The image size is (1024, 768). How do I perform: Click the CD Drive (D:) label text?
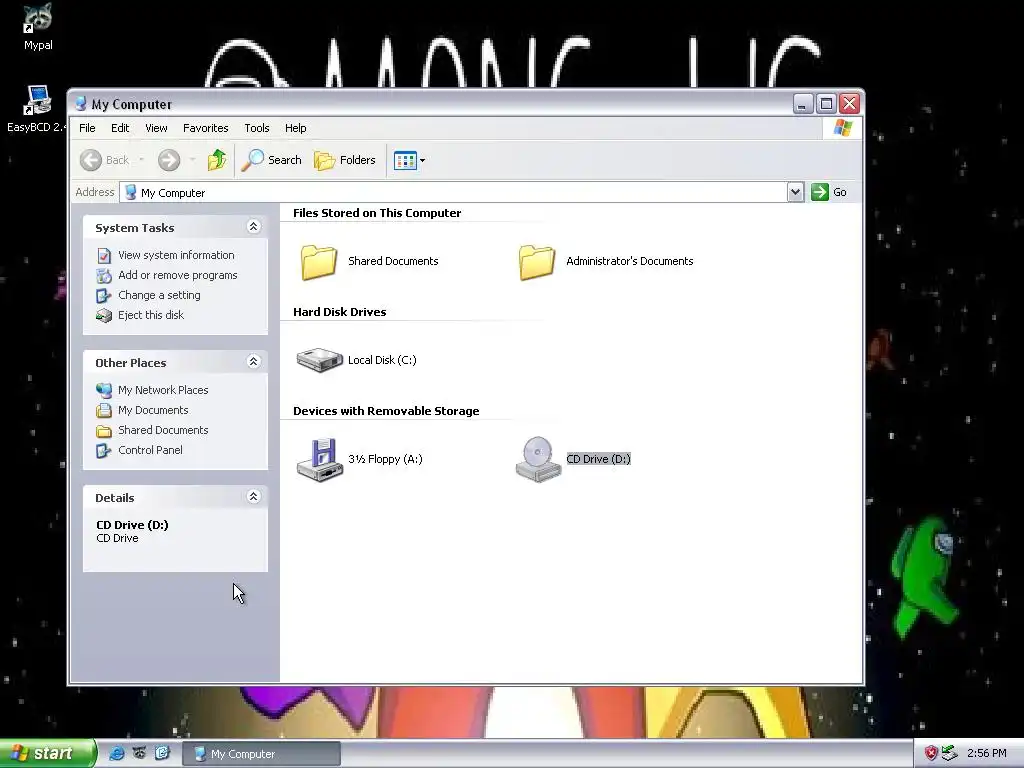(598, 459)
